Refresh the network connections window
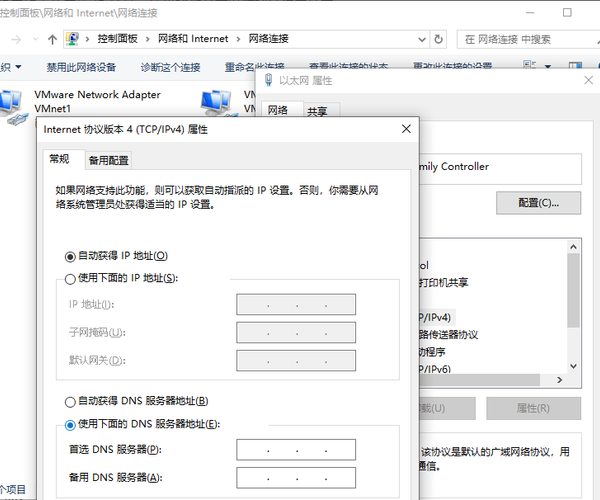 439,39
